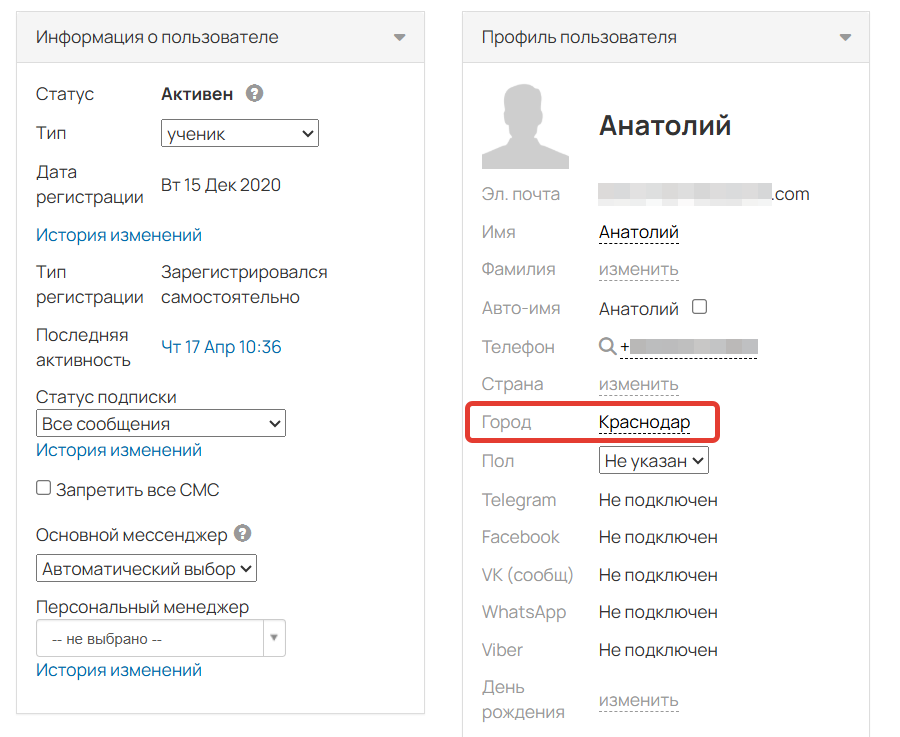Collapse the Профиль пользователя panel arrow
900x737 pixels.
coord(845,38)
